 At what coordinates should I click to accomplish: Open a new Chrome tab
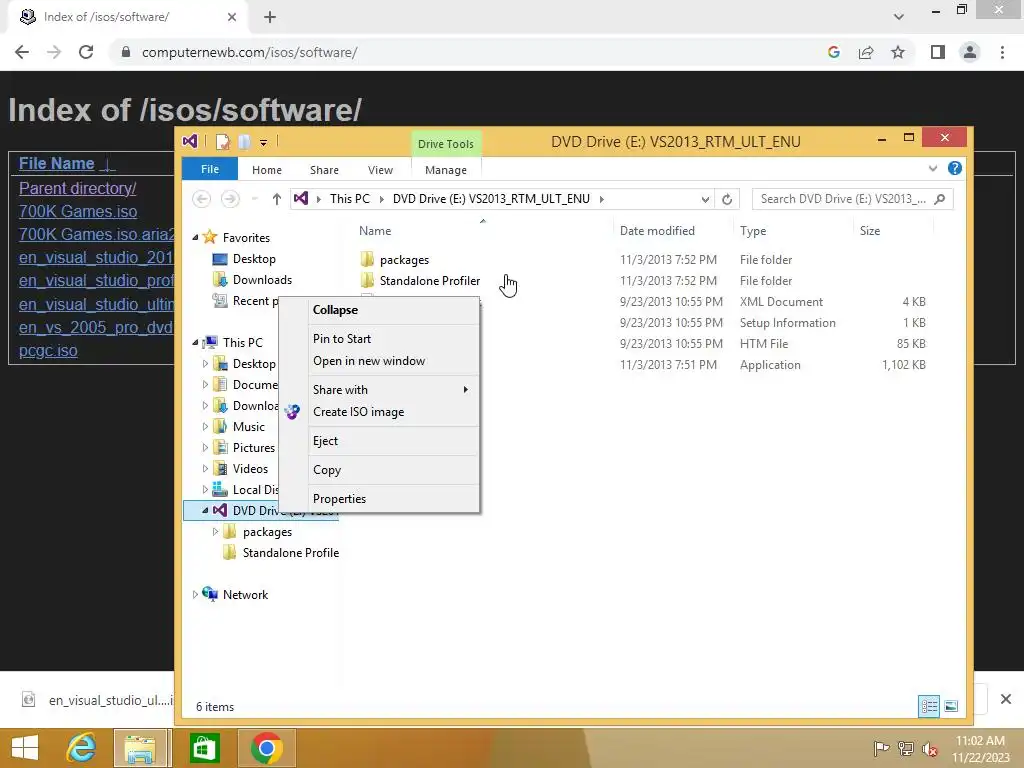[270, 17]
